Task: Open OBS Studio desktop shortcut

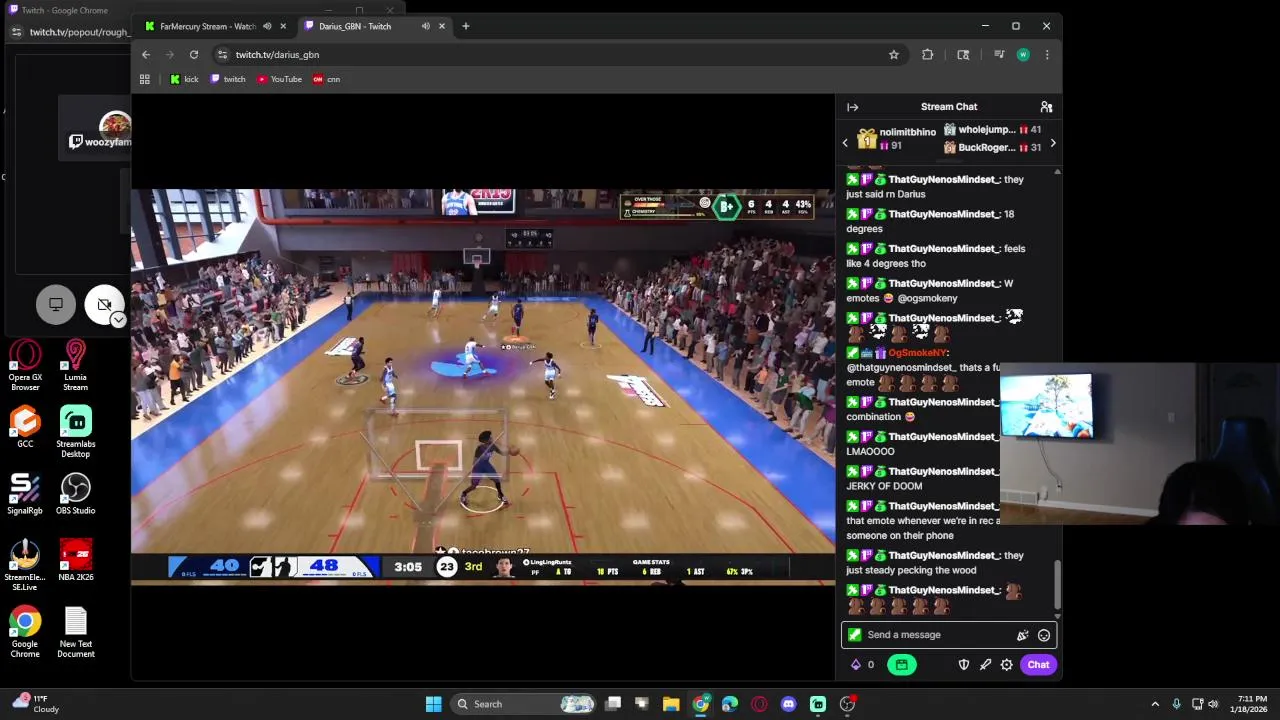Action: point(75,495)
